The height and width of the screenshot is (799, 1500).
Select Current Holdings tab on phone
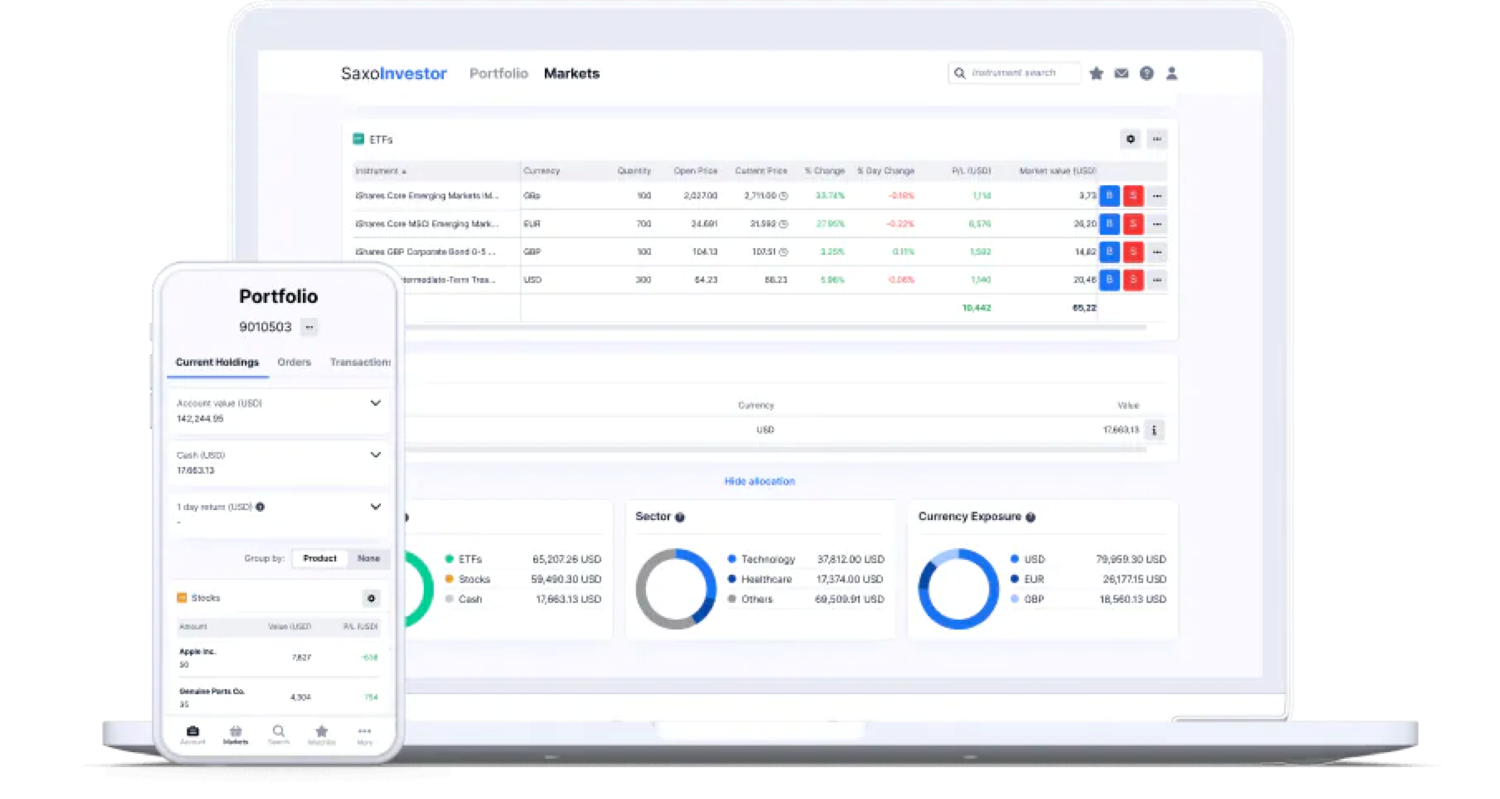pyautogui.click(x=217, y=362)
